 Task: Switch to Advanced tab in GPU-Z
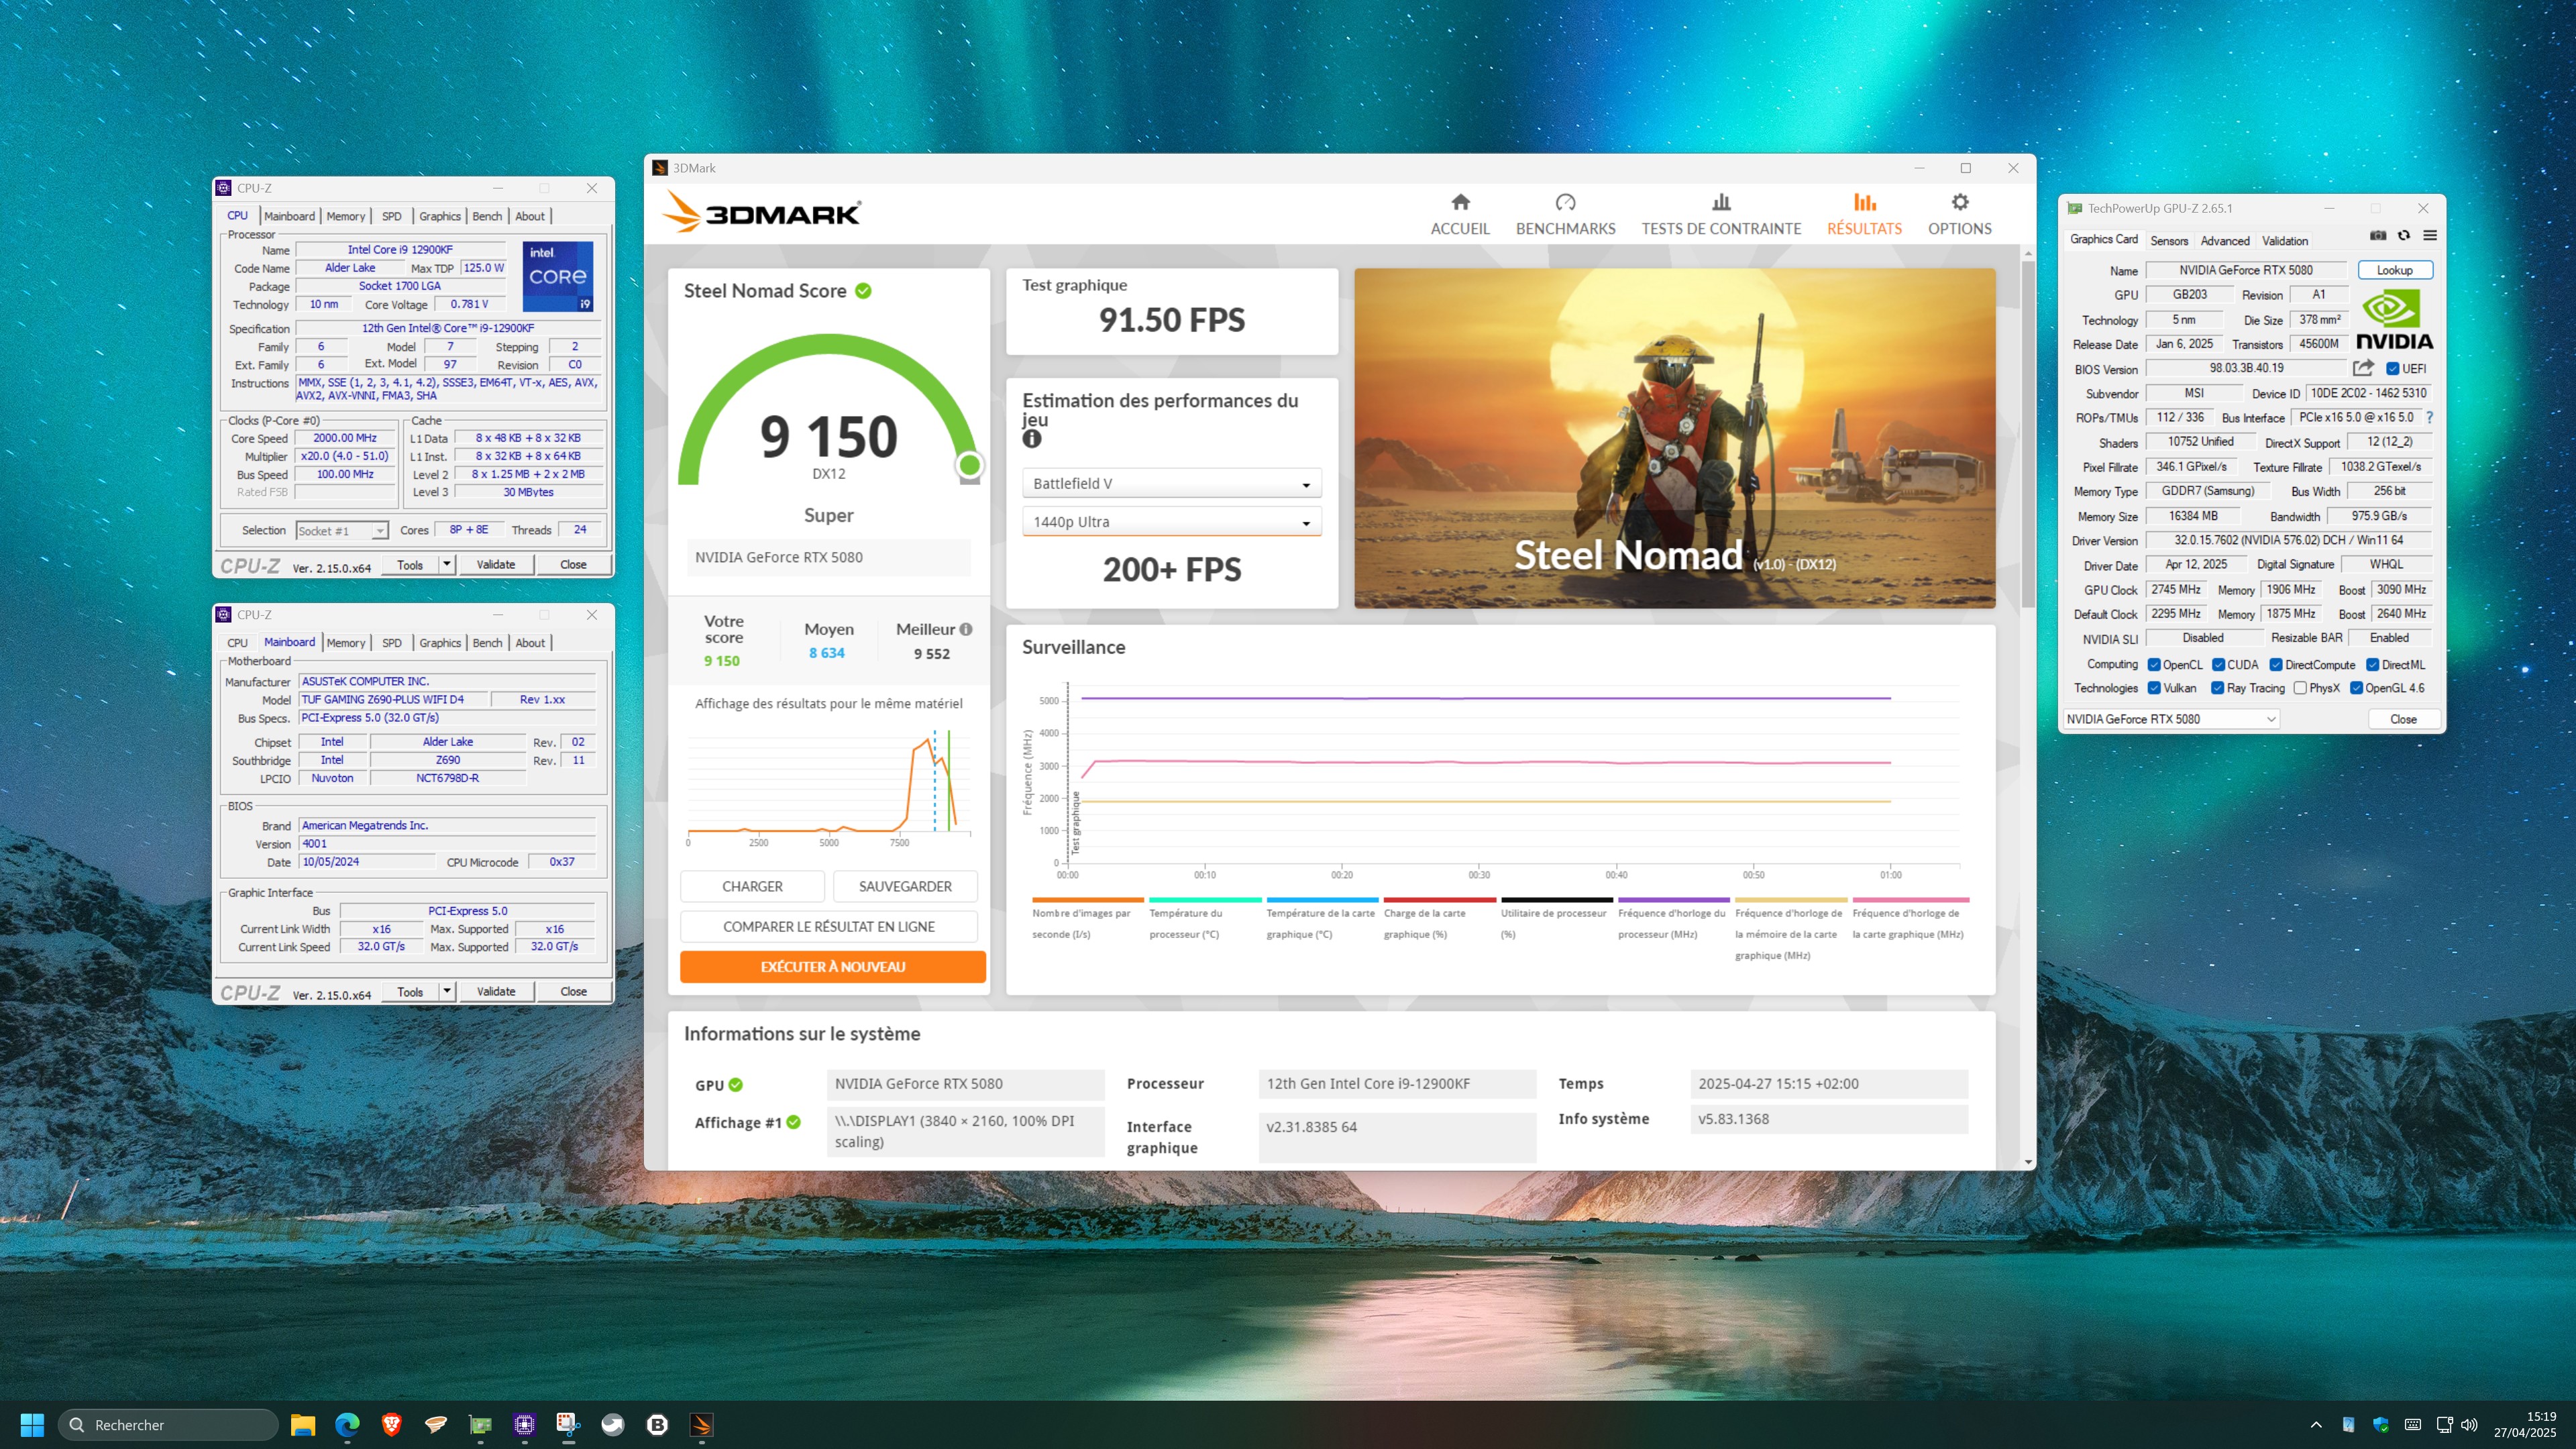pos(2224,240)
